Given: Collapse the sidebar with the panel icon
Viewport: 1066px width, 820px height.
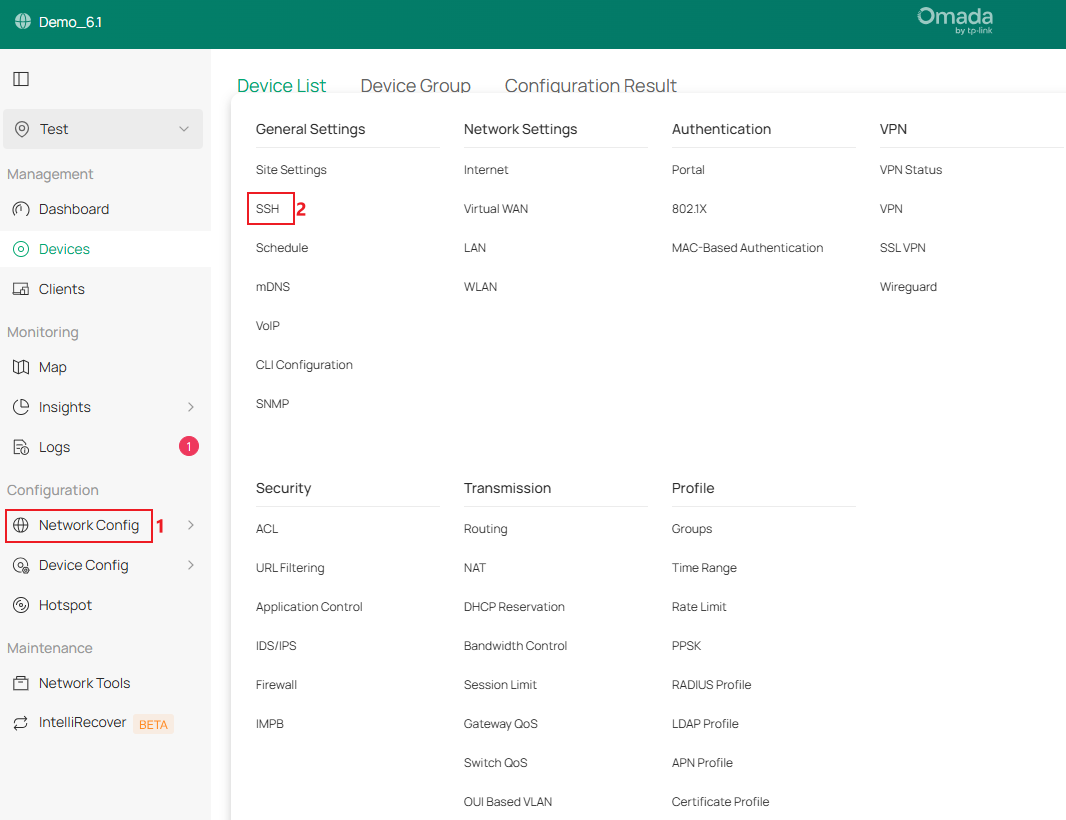Looking at the screenshot, I should click(21, 78).
